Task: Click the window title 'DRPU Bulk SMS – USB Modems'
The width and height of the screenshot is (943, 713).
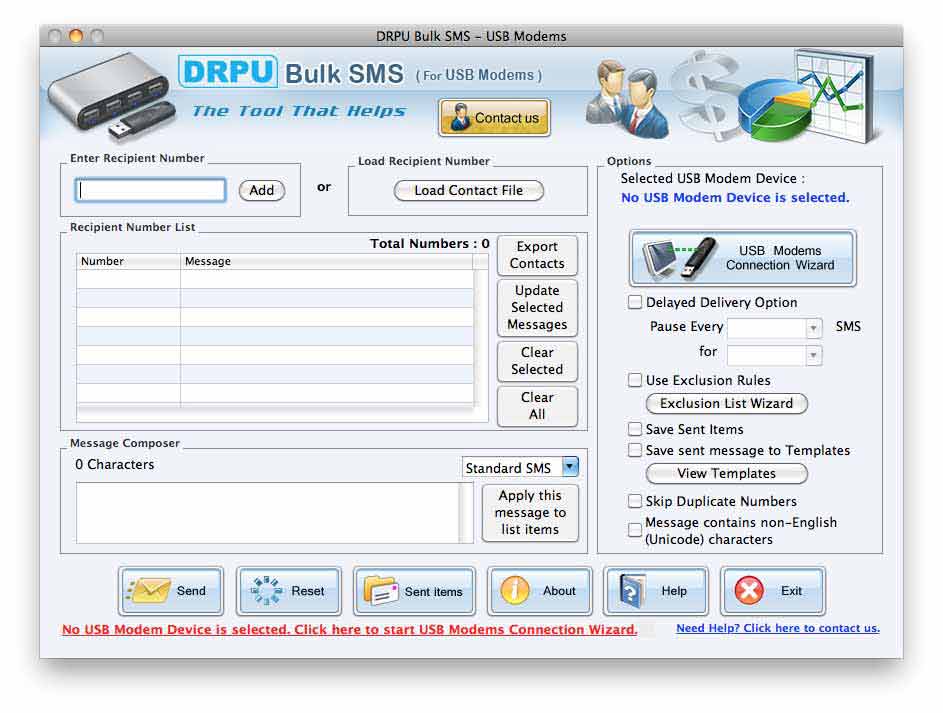Action: (471, 36)
